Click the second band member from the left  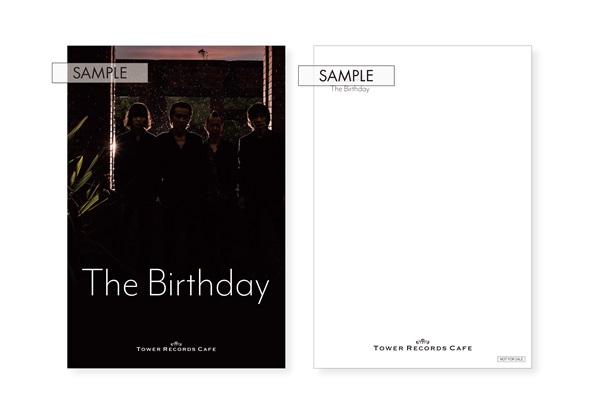[180, 160]
